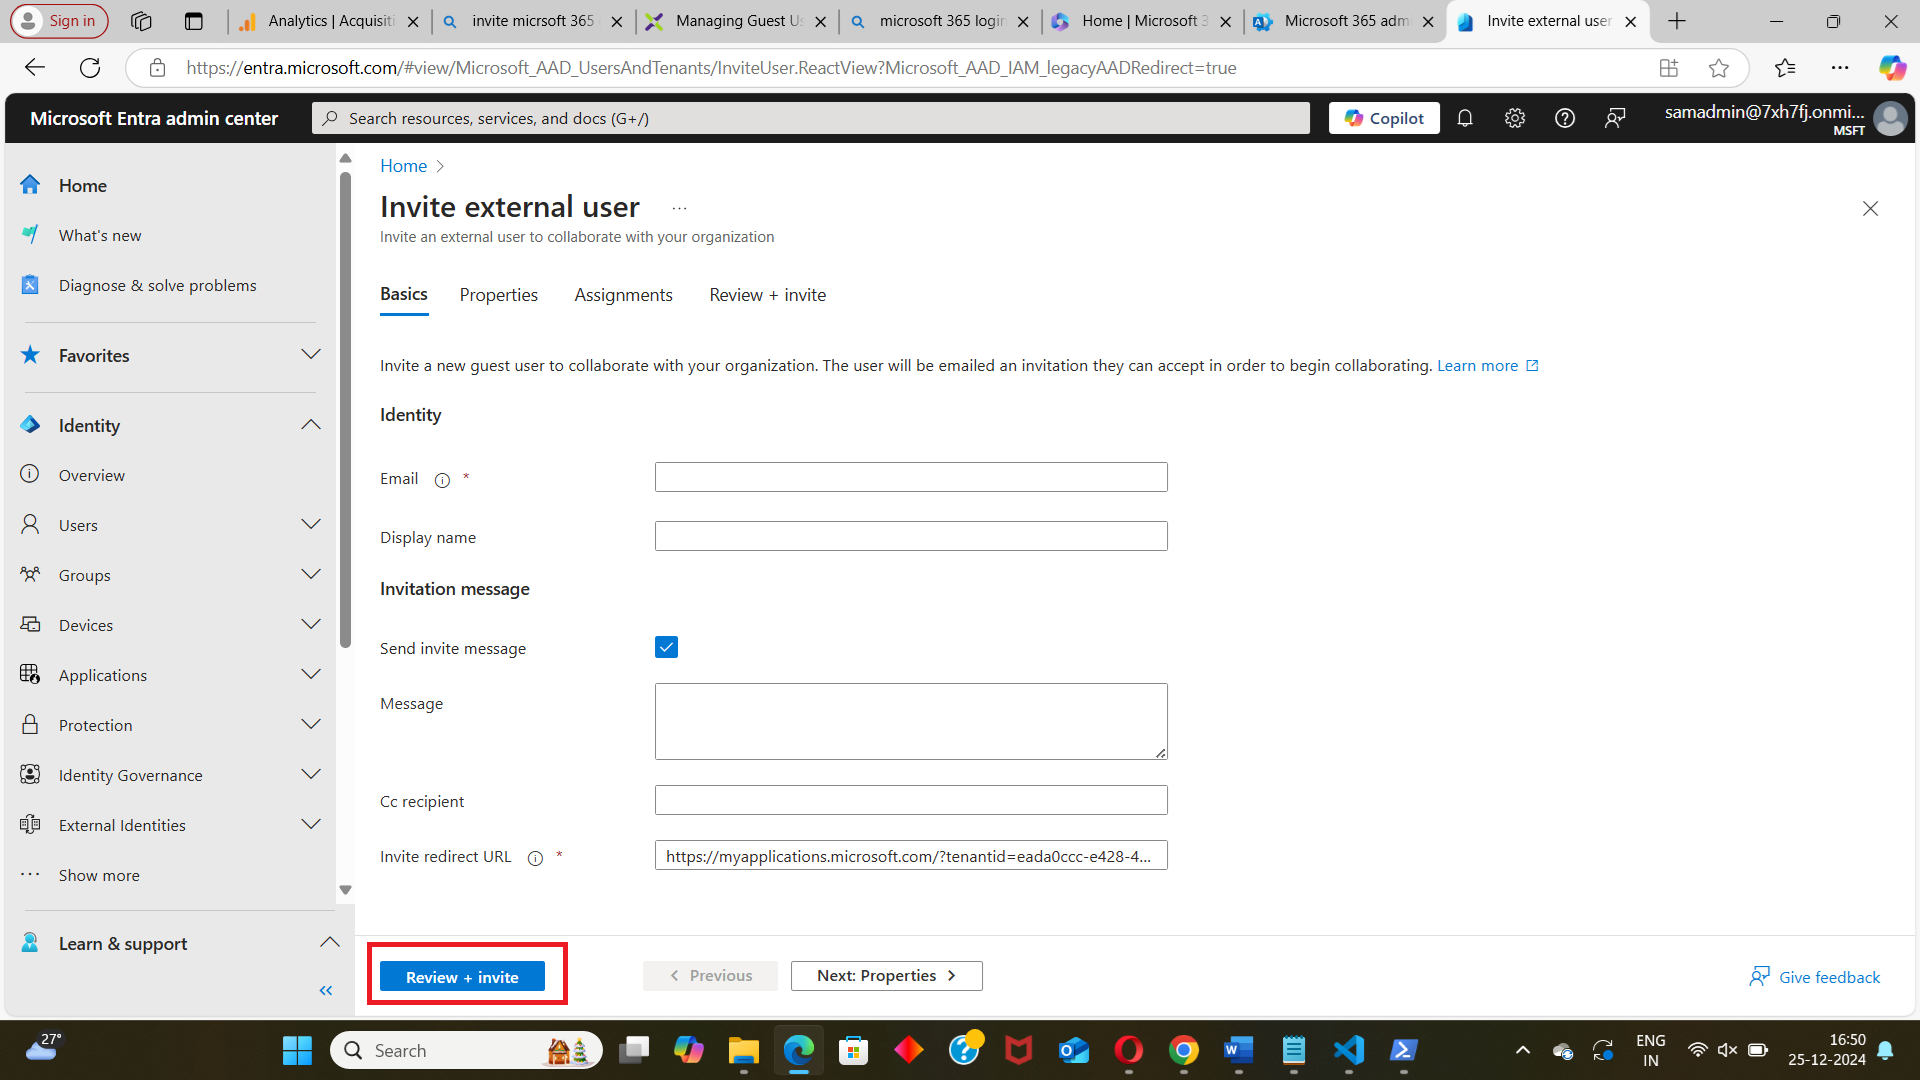Collapse the sidebar with double-chevron icon
This screenshot has width=1920, height=1080.
[x=325, y=990]
